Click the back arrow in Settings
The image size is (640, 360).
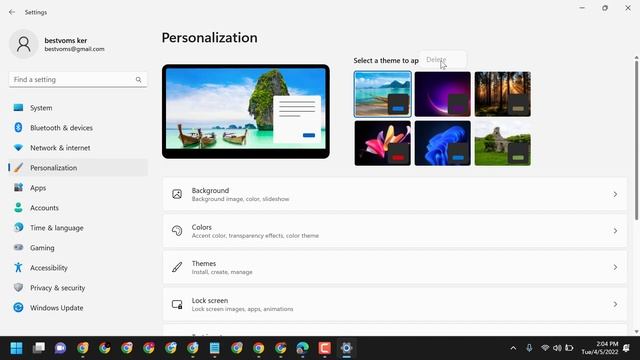coord(12,12)
